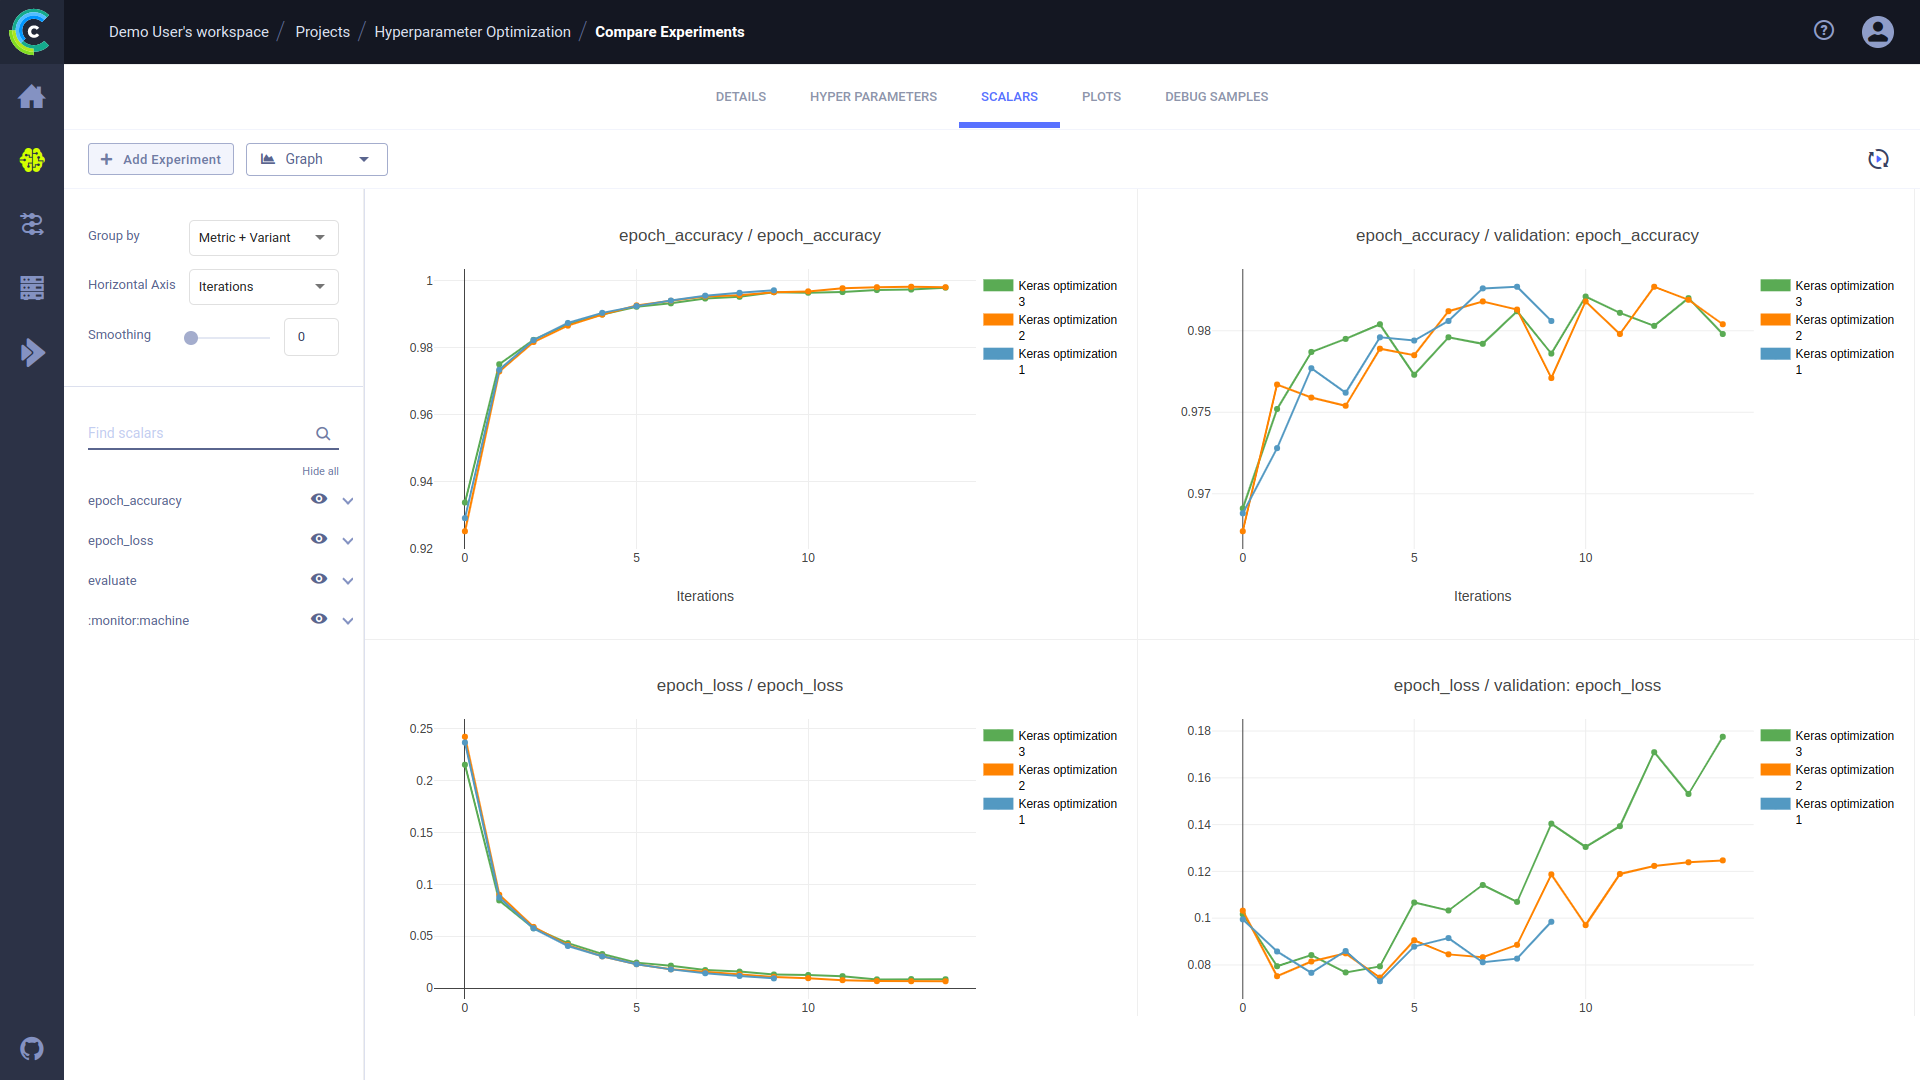This screenshot has height=1080, width=1920.
Task: Toggle Keras optimization 1 legend in validation accuracy chart
Action: tap(1827, 361)
